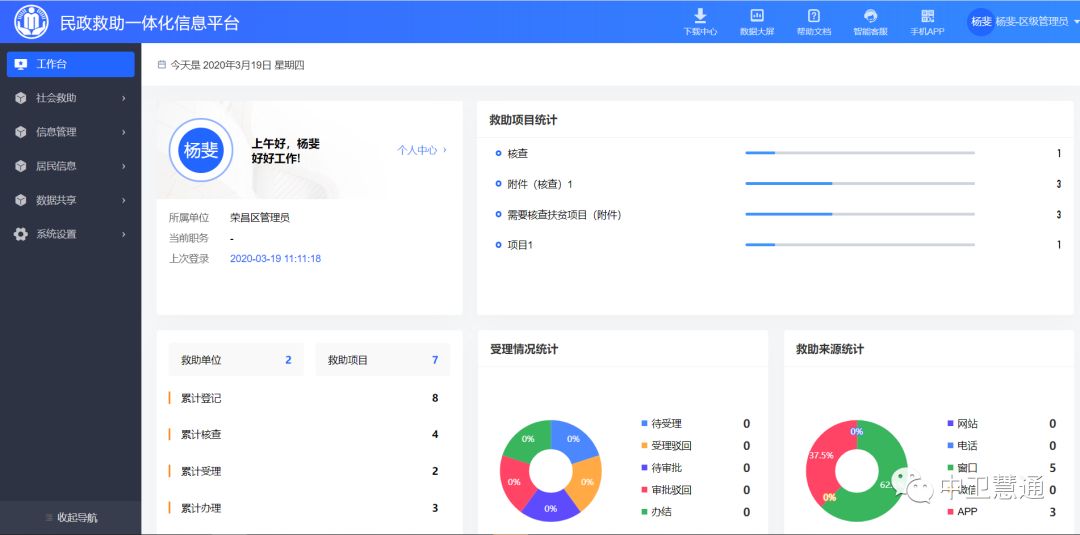Click the 附件（核查）1 progress bar
The image size is (1080, 535).
(x=860, y=183)
